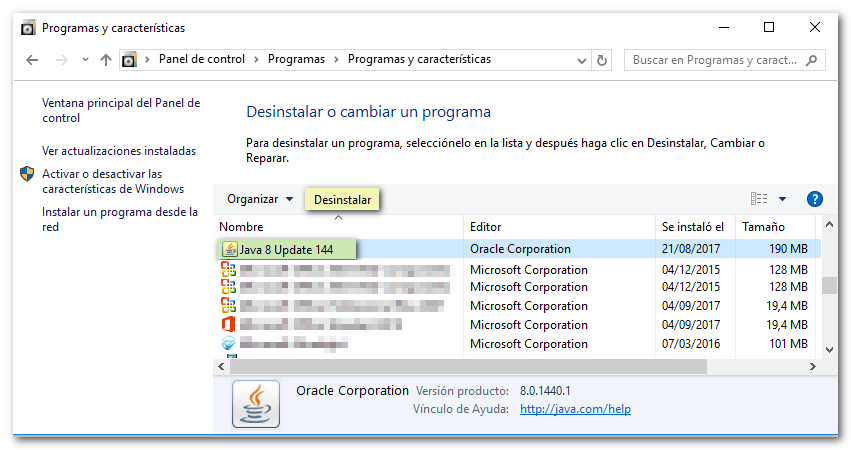Screen dimensions: 851x450
Task: Click the version value 8.0.1440.1
Action: [545, 391]
